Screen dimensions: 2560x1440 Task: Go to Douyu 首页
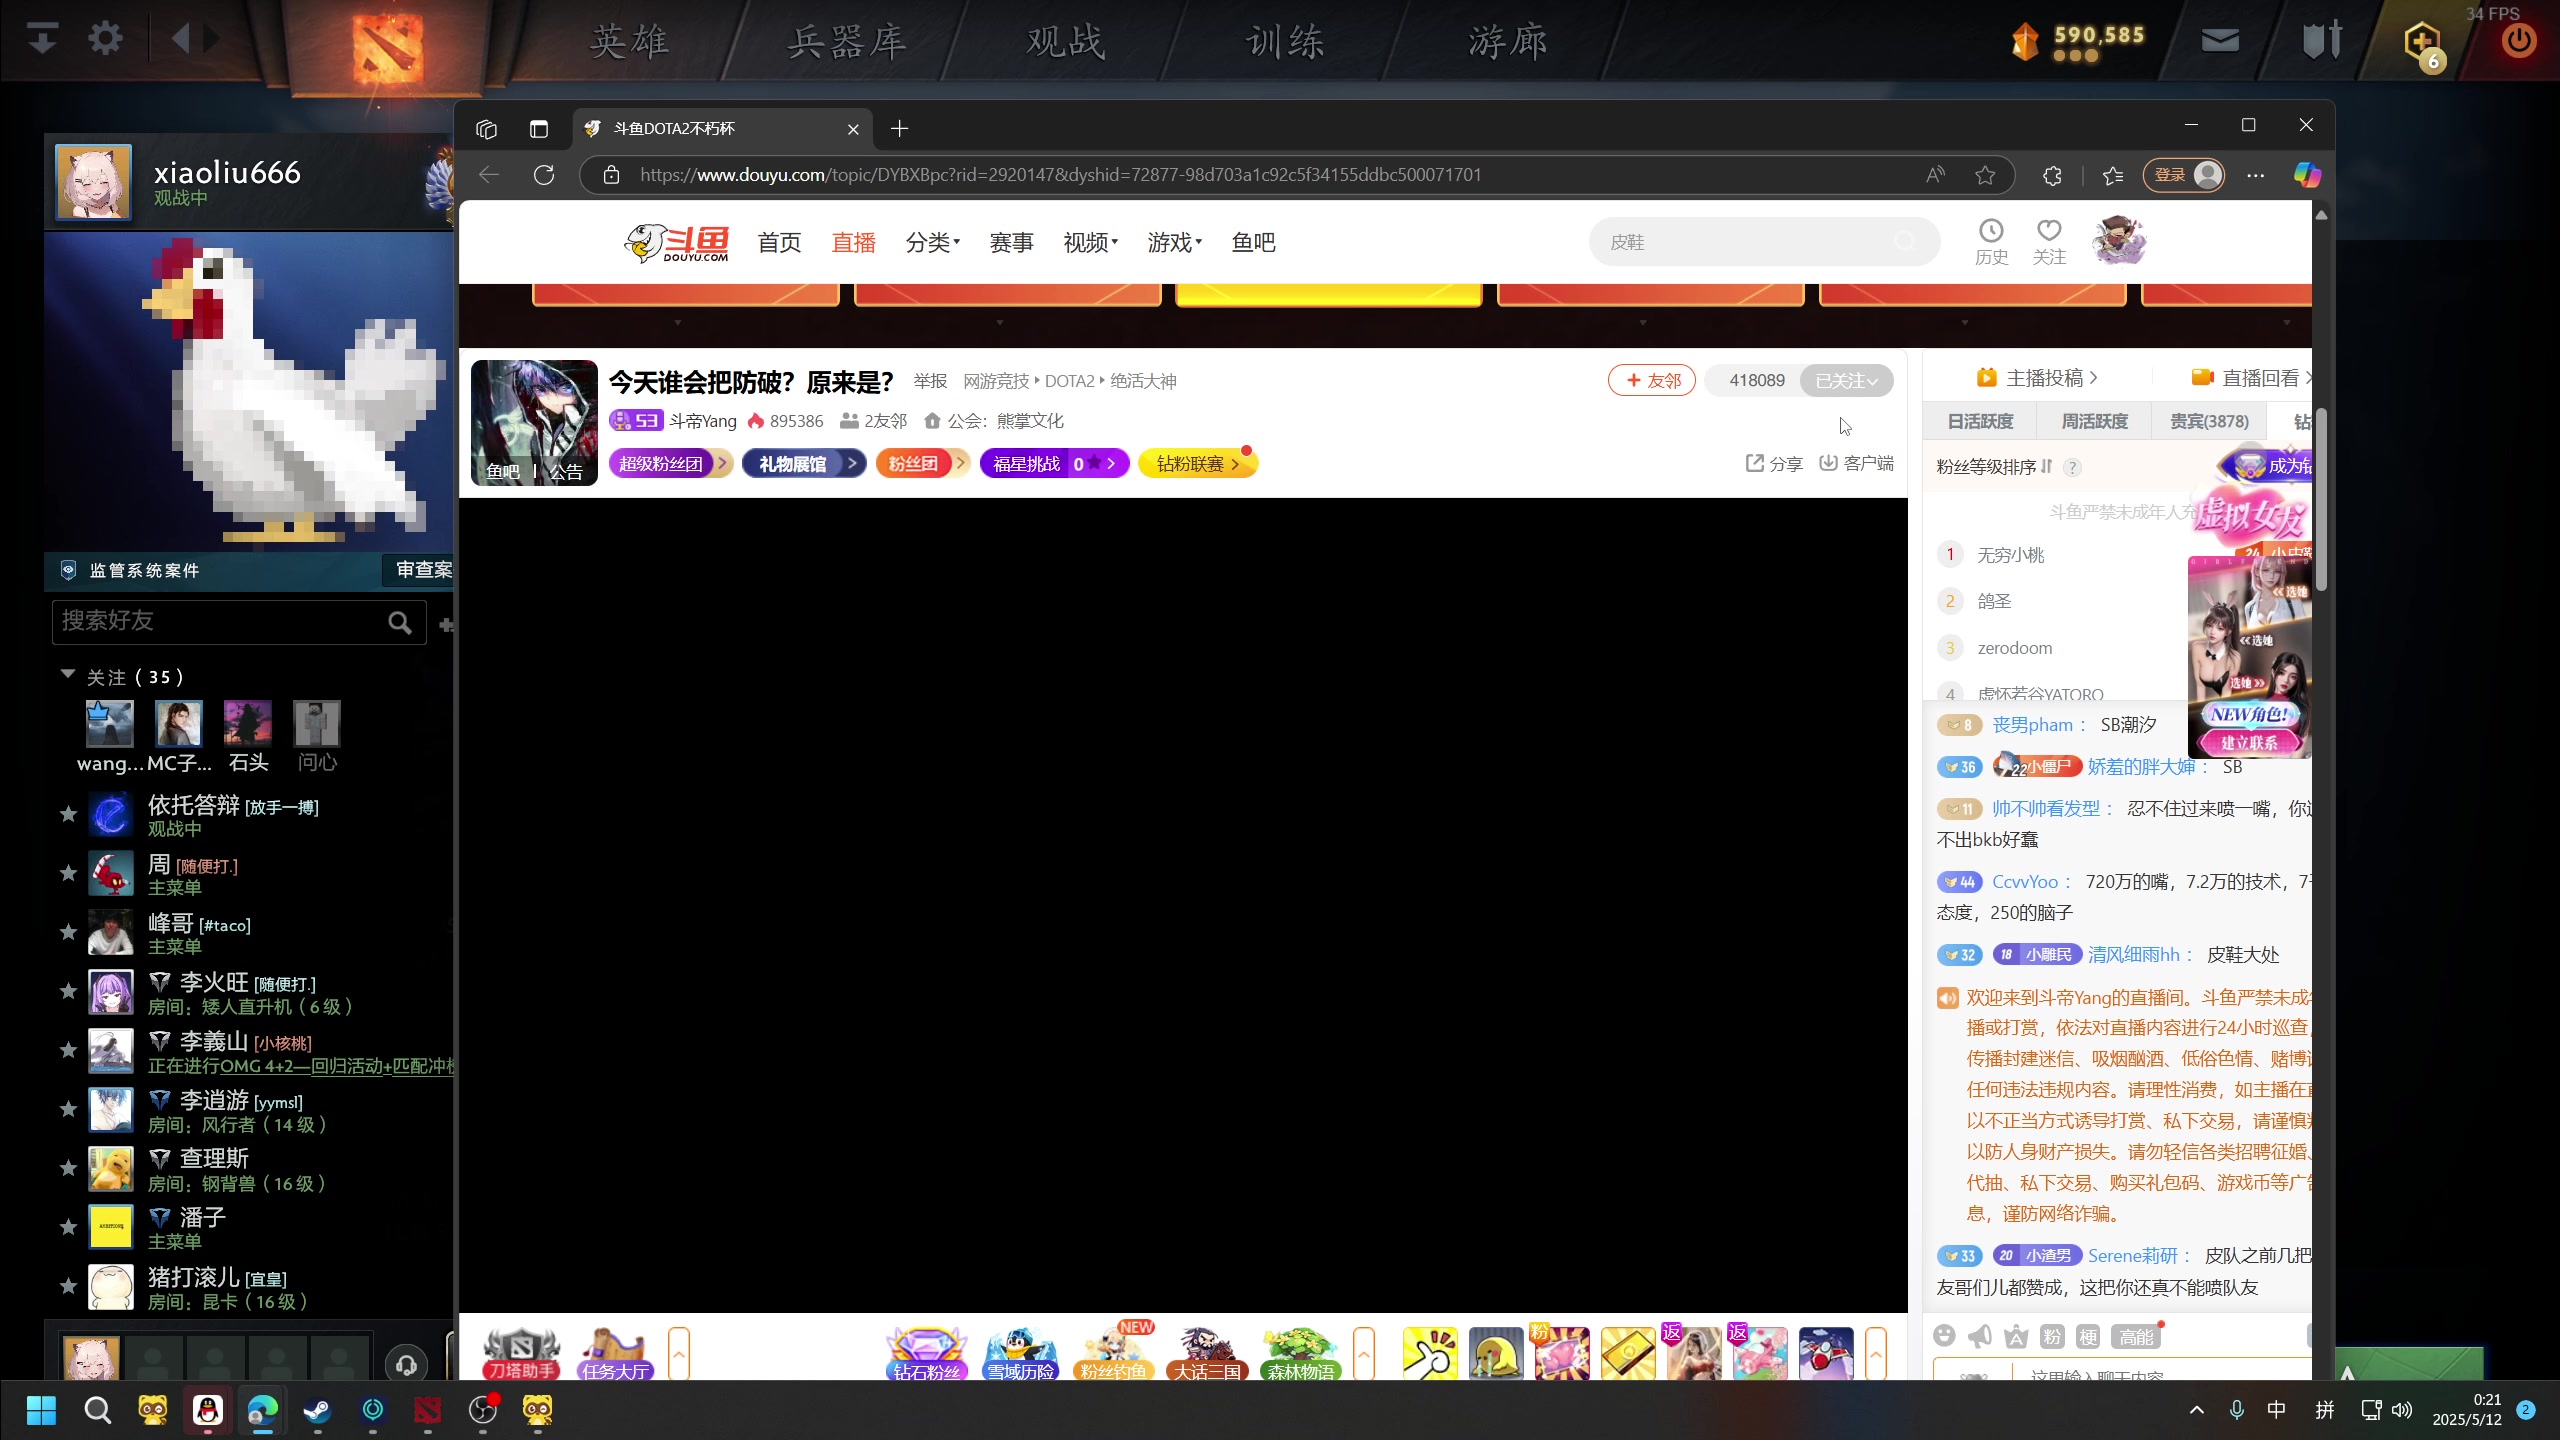(779, 243)
